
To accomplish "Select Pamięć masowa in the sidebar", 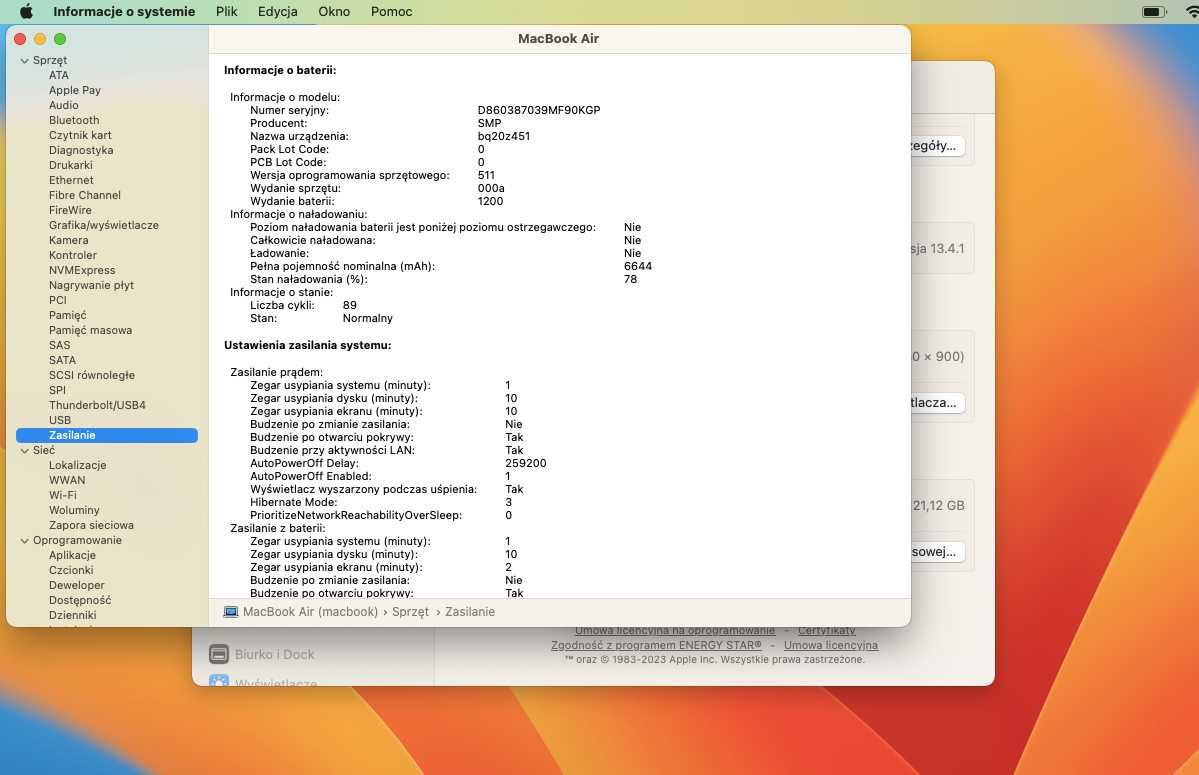I will 90,330.
